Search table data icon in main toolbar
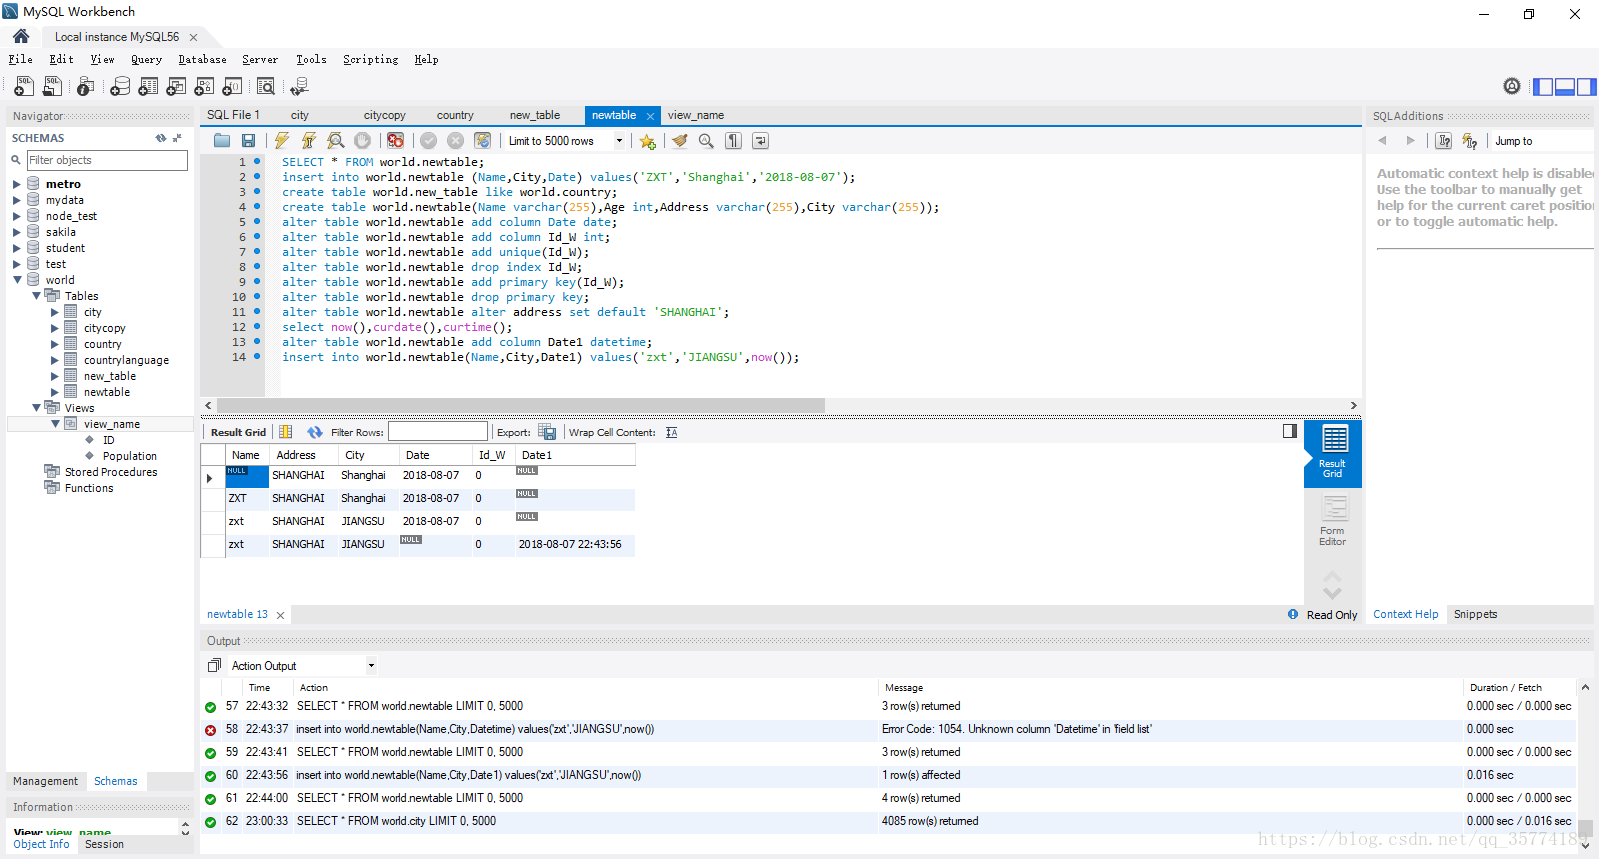Screen dimensions: 1599x859 pyautogui.click(x=266, y=87)
